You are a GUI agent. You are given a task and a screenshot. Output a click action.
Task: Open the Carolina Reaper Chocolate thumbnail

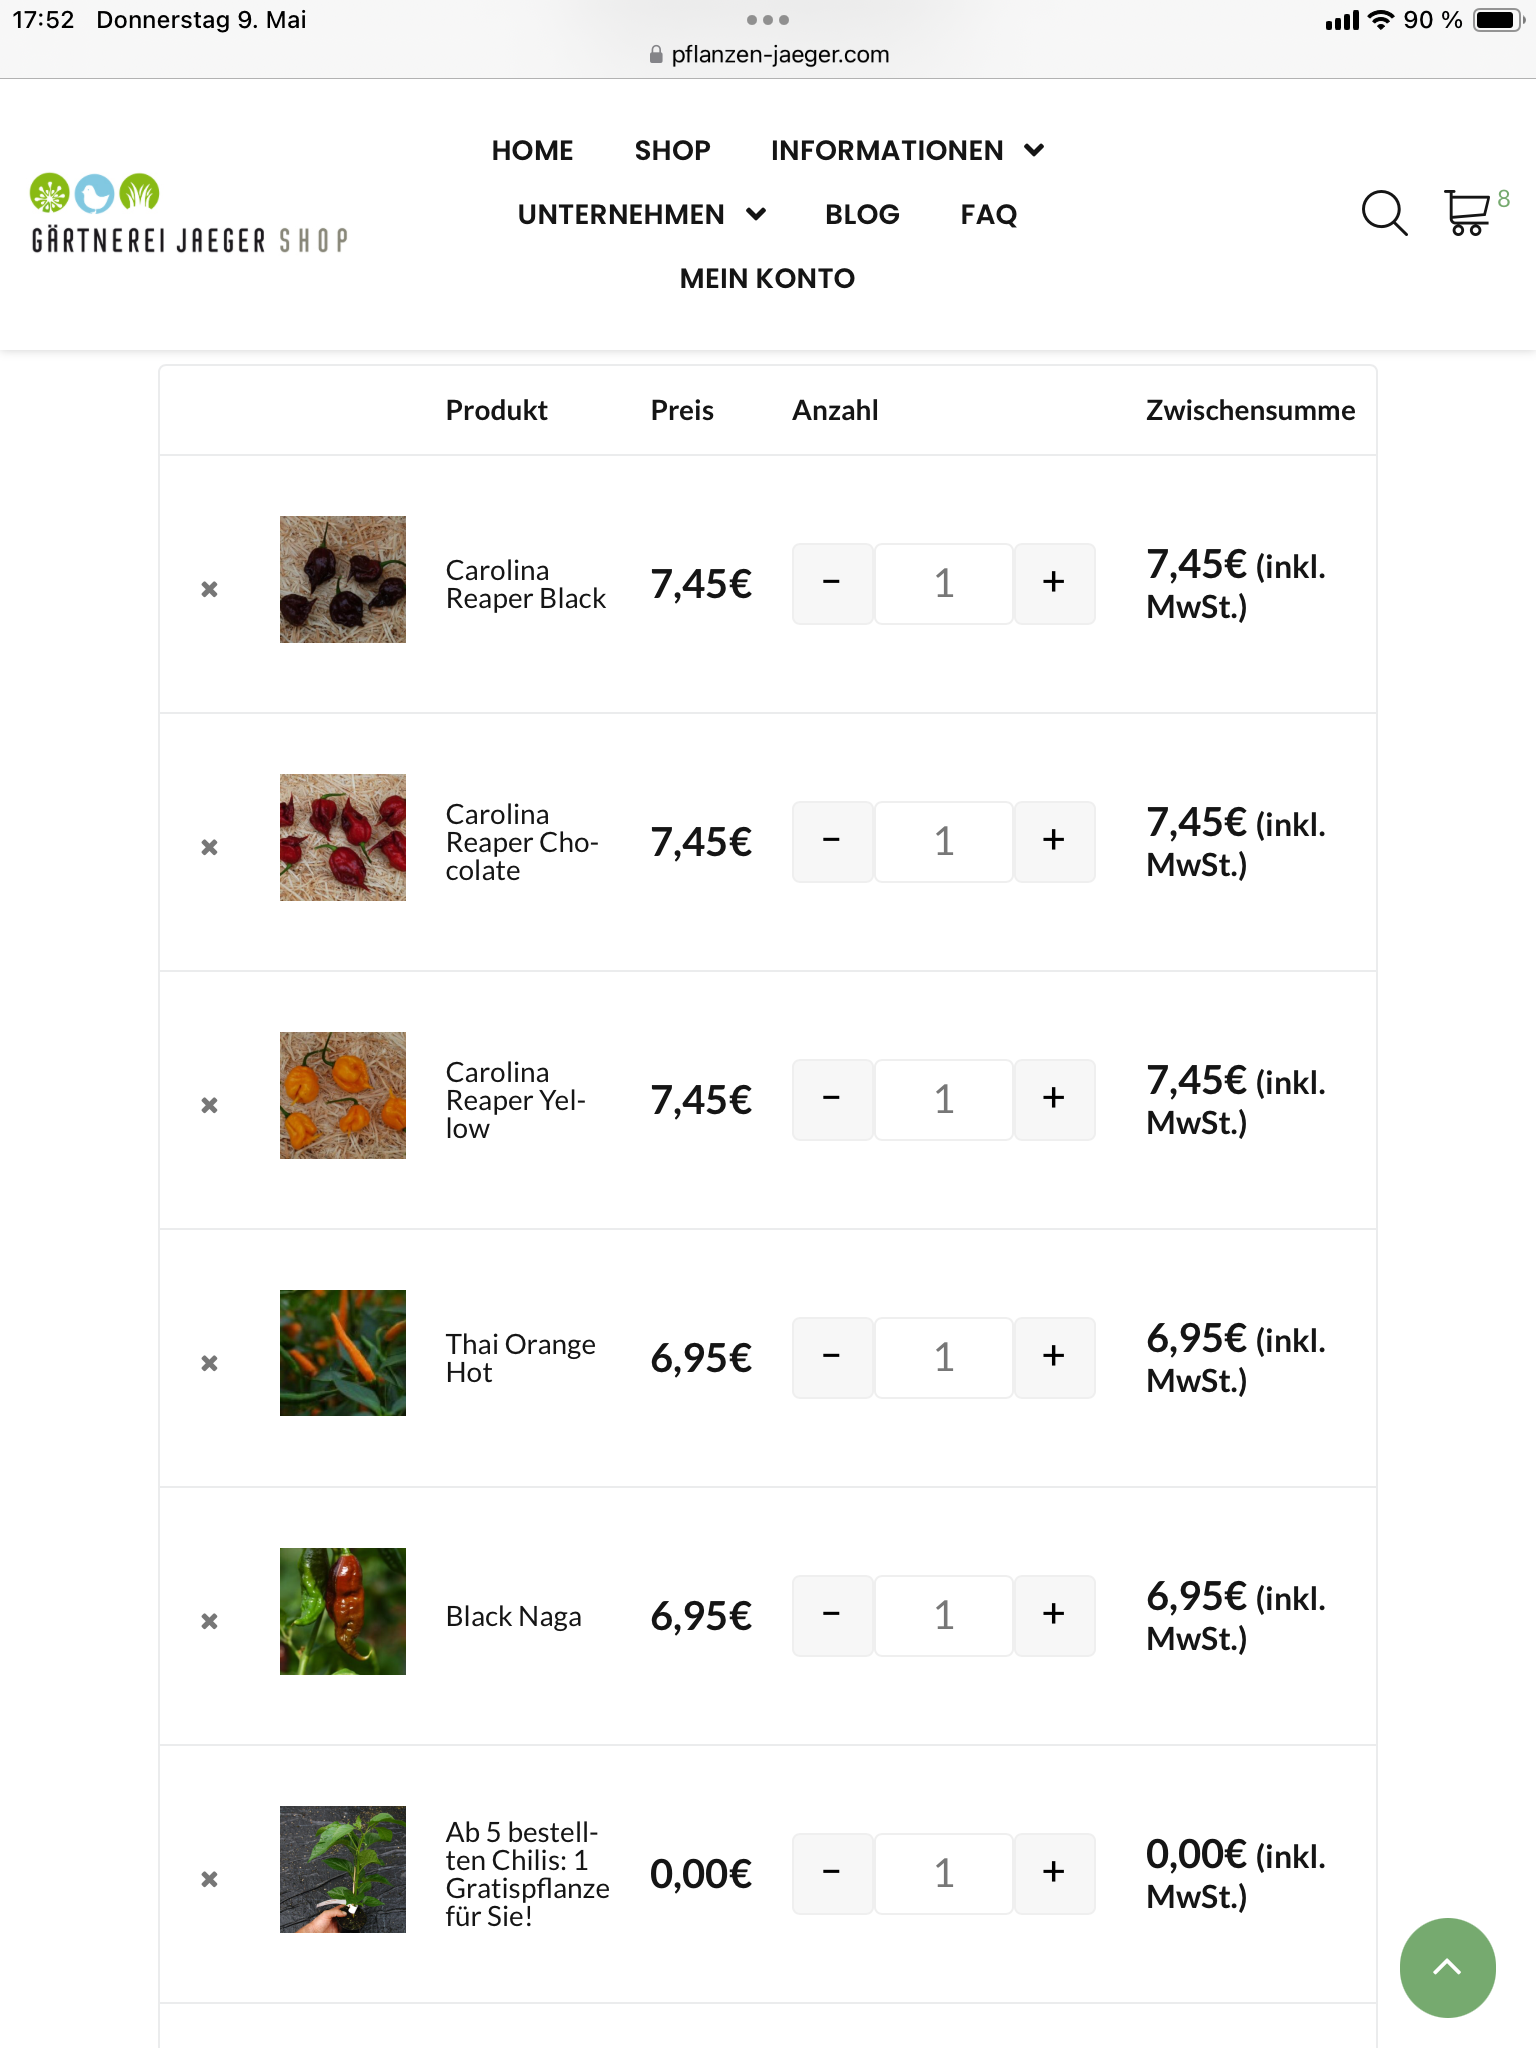pos(343,837)
